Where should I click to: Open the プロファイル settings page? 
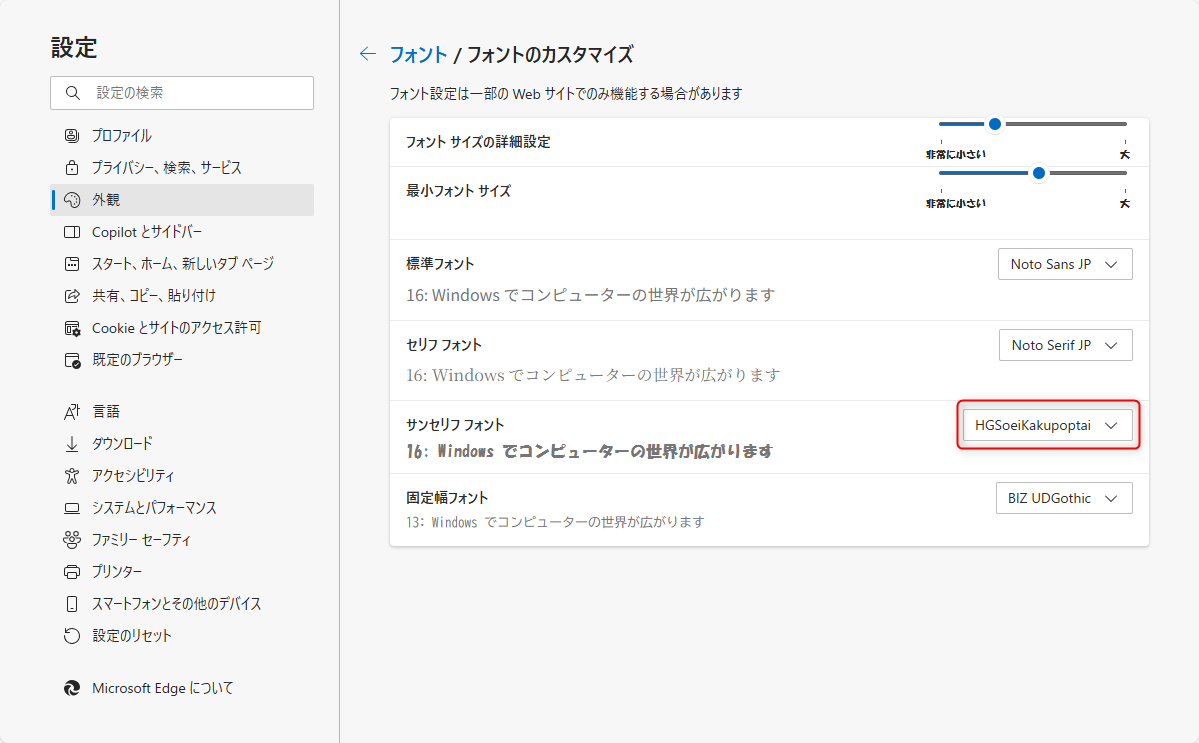click(182, 135)
